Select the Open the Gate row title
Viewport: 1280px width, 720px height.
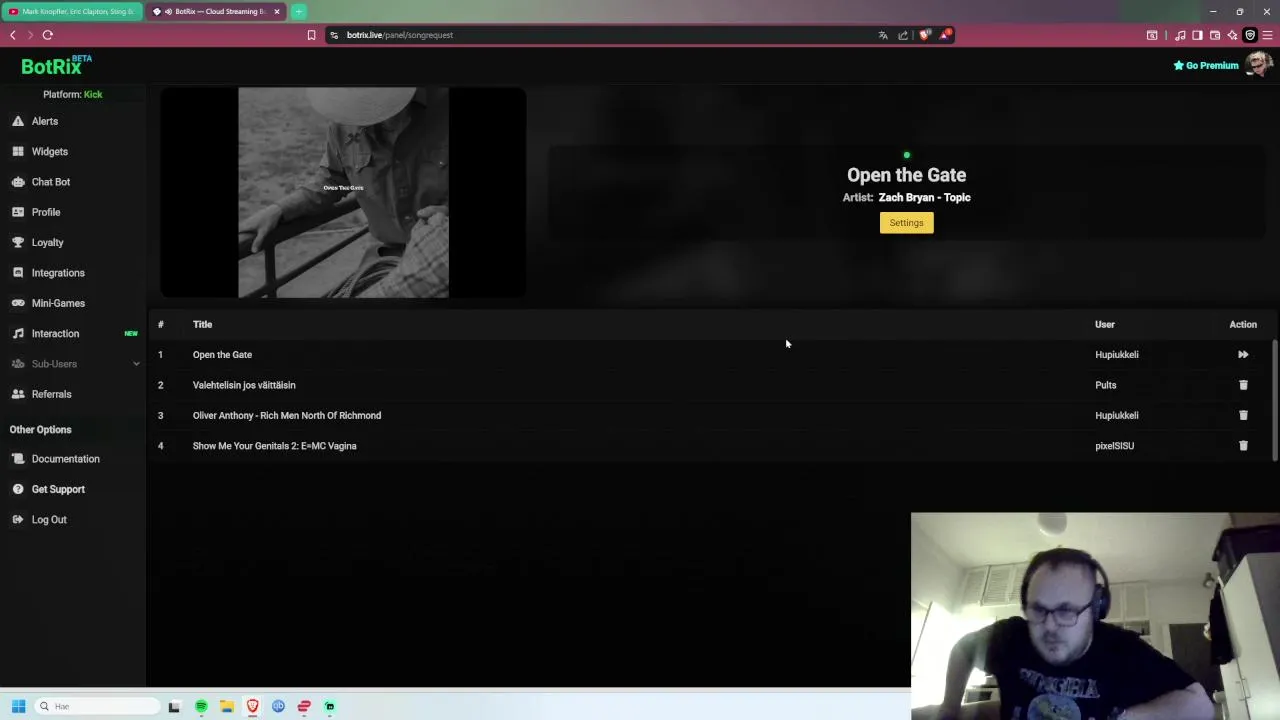click(x=222, y=355)
